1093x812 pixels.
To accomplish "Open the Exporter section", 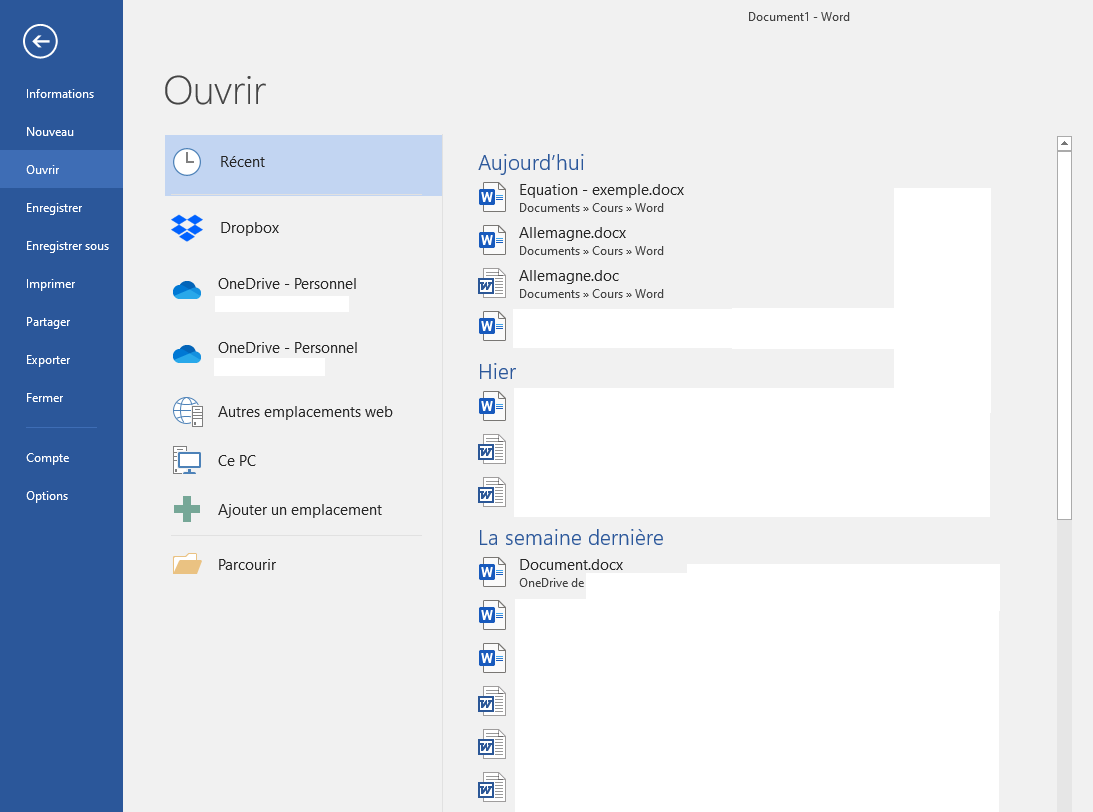I will tap(48, 360).
